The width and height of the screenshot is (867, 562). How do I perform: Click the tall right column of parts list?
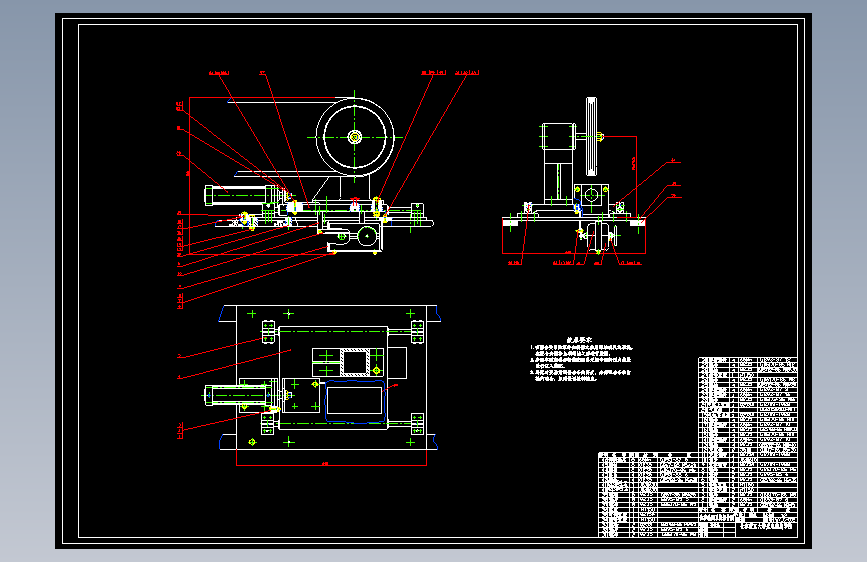[748, 433]
